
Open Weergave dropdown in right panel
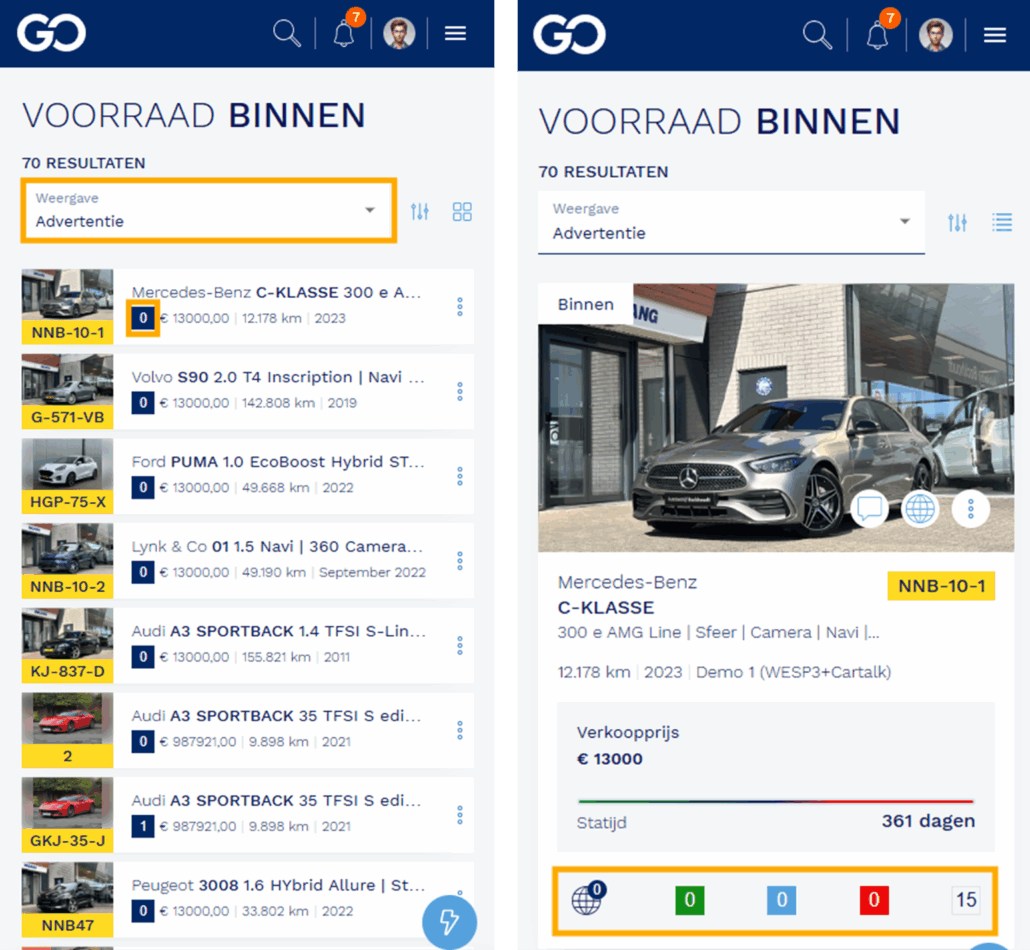tap(731, 222)
